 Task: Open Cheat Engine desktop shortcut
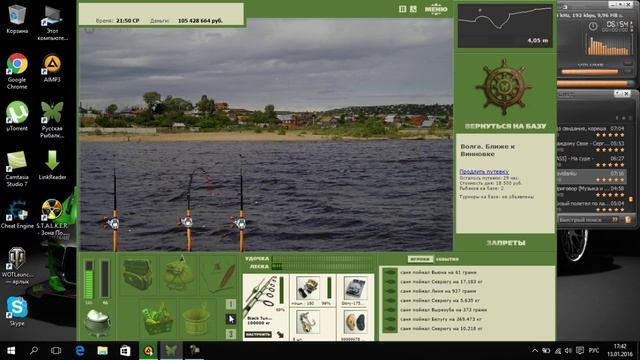pyautogui.click(x=17, y=214)
